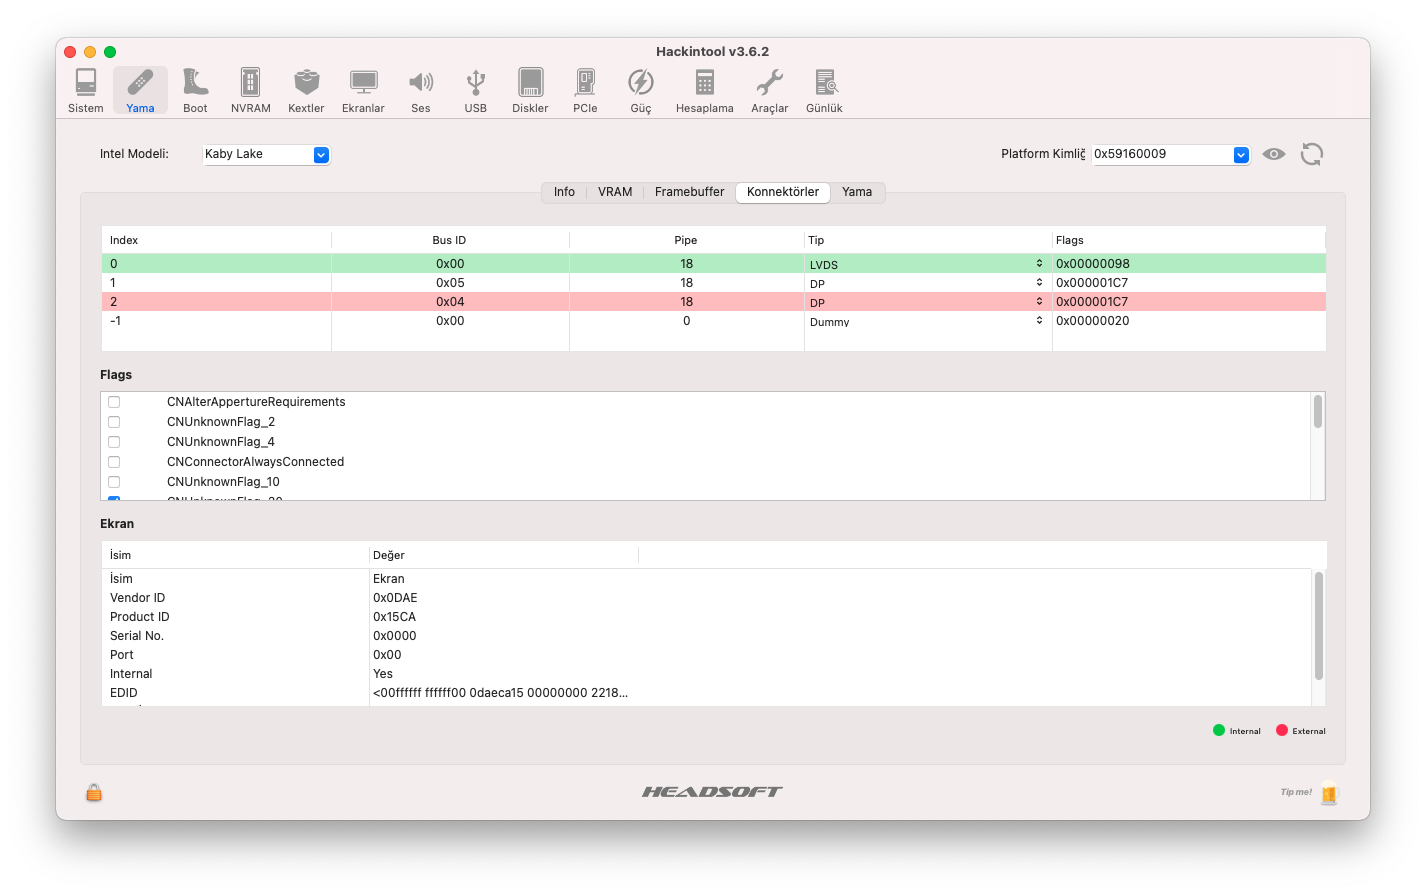Enable the CNAlterAppertureRequirements checkbox
Screen dimensions: 1426x894
point(114,402)
